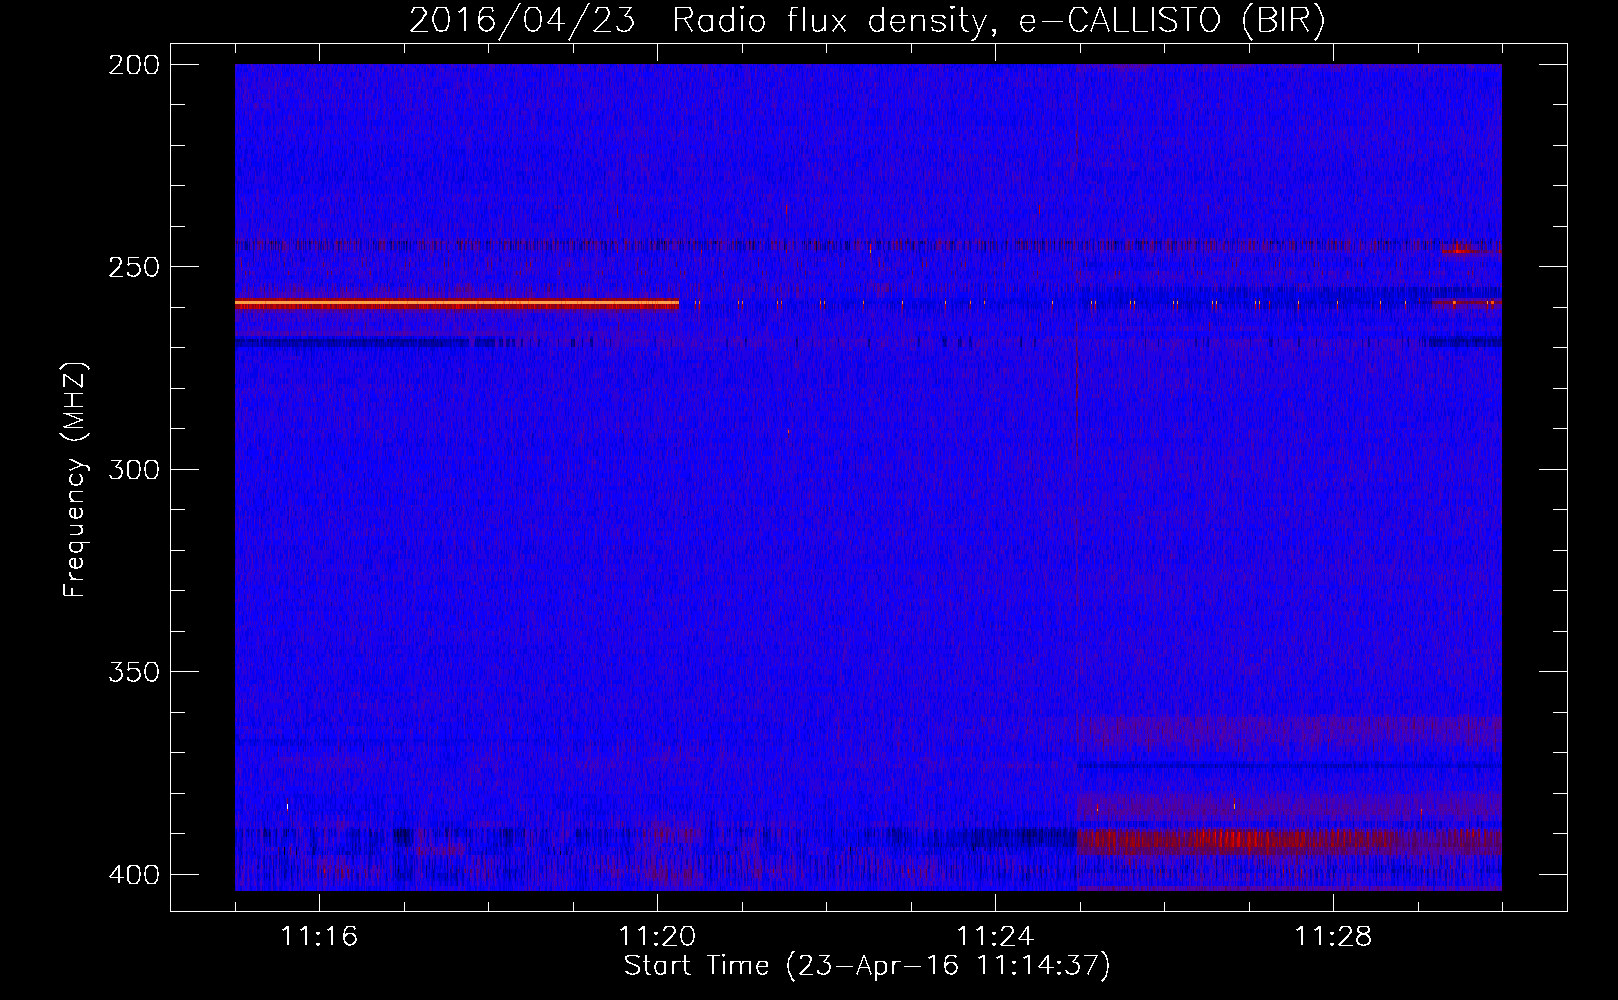Click the 11:20 time tick label
The image size is (1618, 1000).
(657, 937)
